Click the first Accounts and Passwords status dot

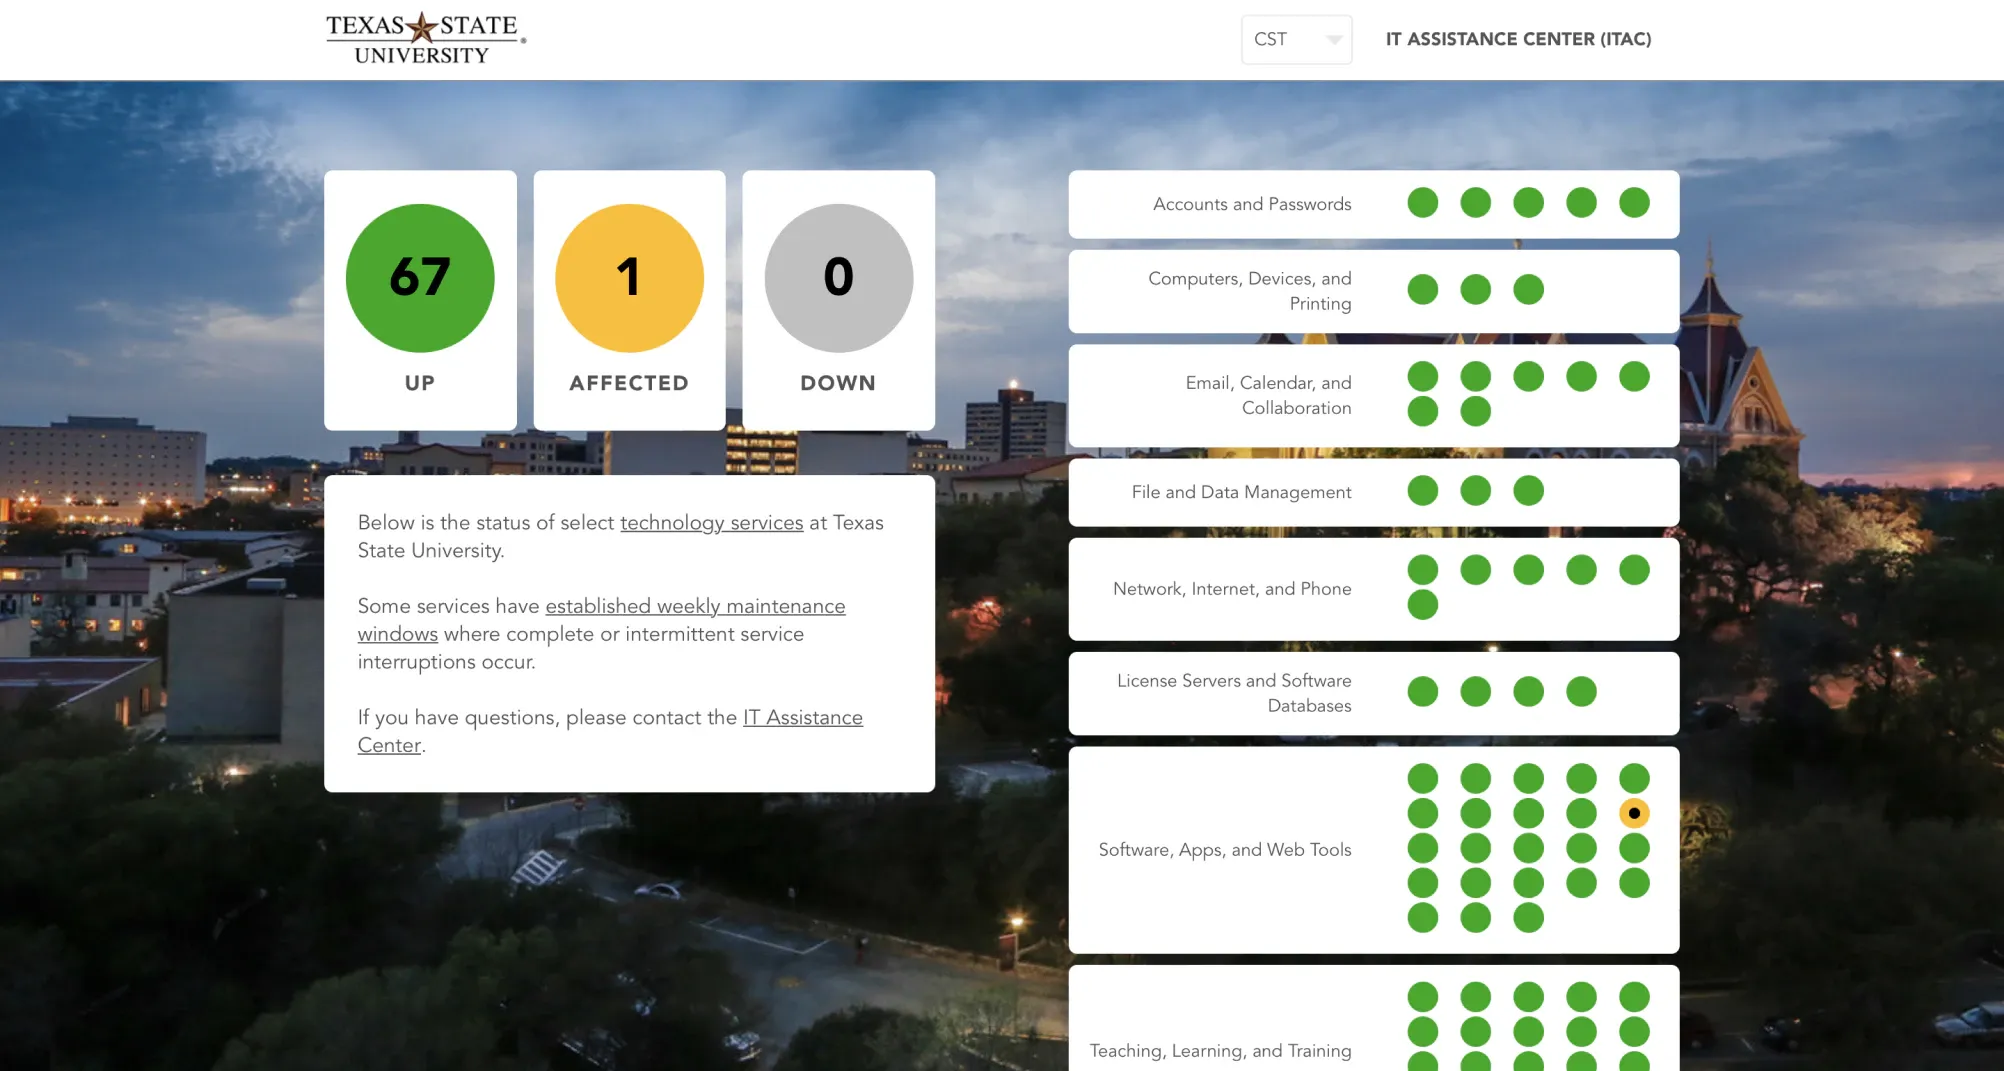[1422, 202]
